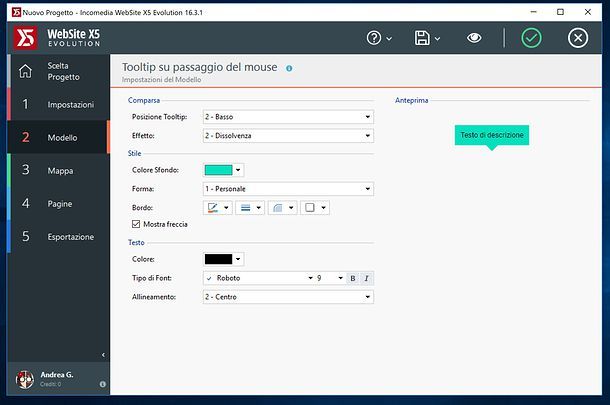Screen dimensions: 610x405
Task: Click the black text Colore swatch
Action: 218,259
